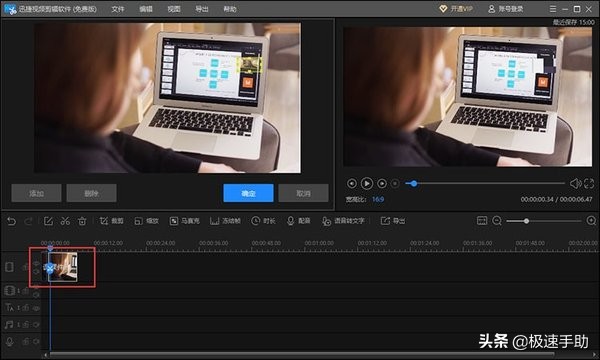Click the 开通VIP button
The width and height of the screenshot is (600, 360).
pos(456,9)
